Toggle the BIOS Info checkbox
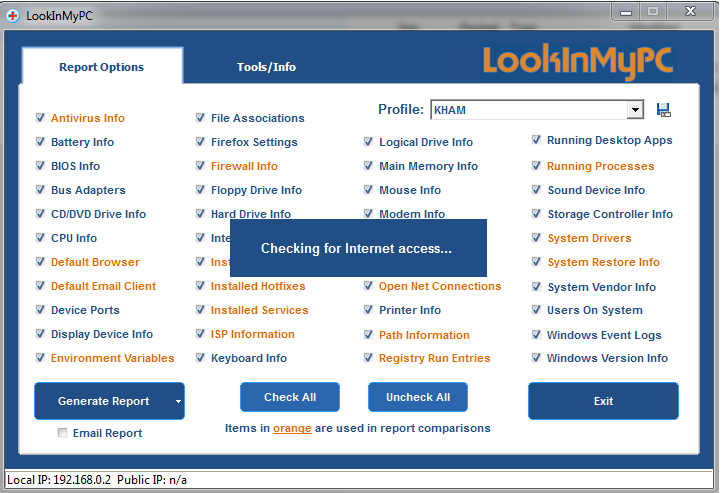 click(x=40, y=166)
